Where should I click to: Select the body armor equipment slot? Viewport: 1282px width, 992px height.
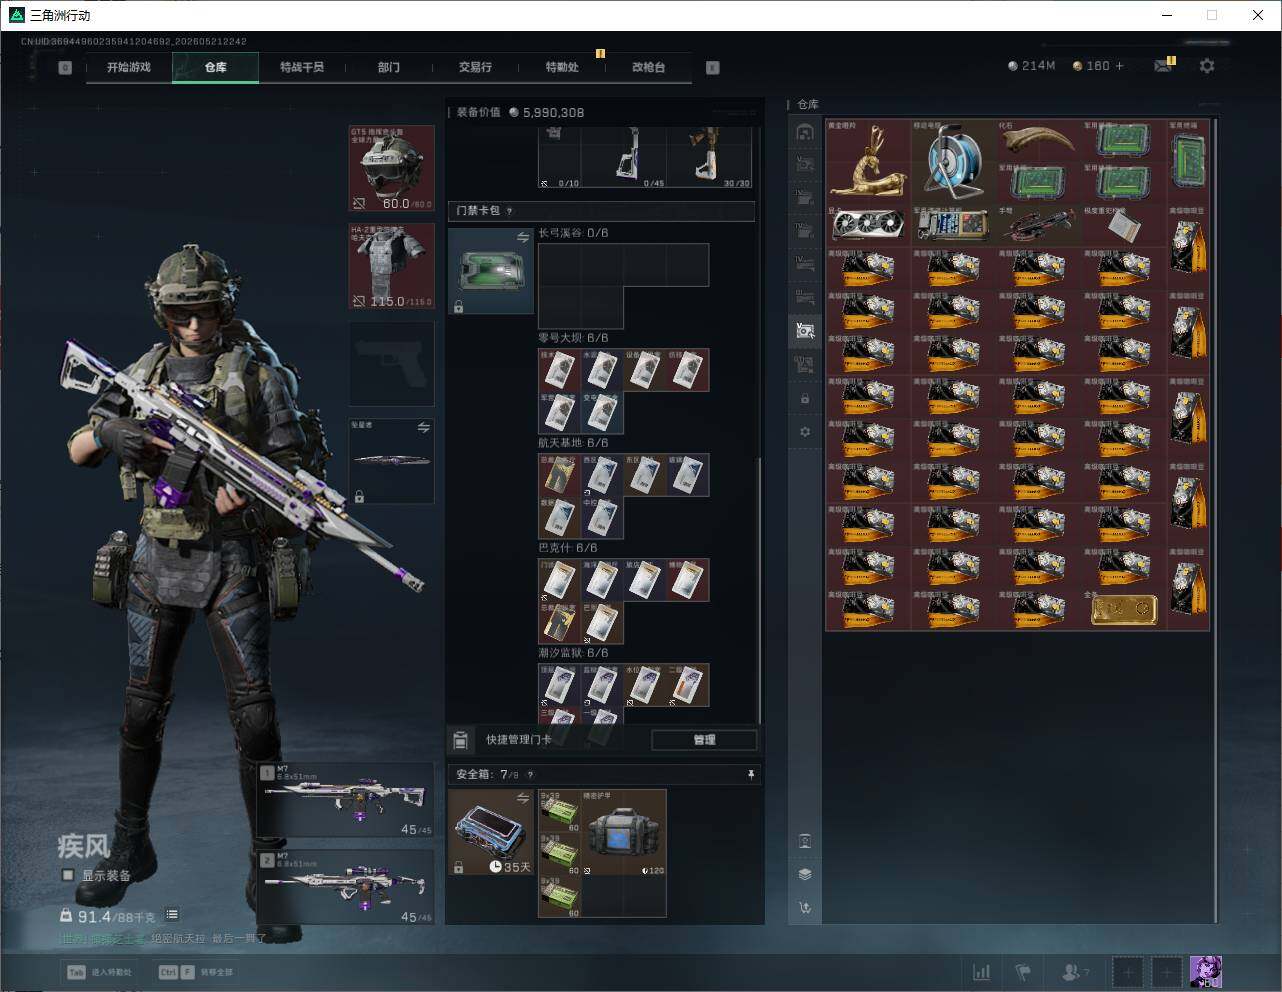pos(391,266)
